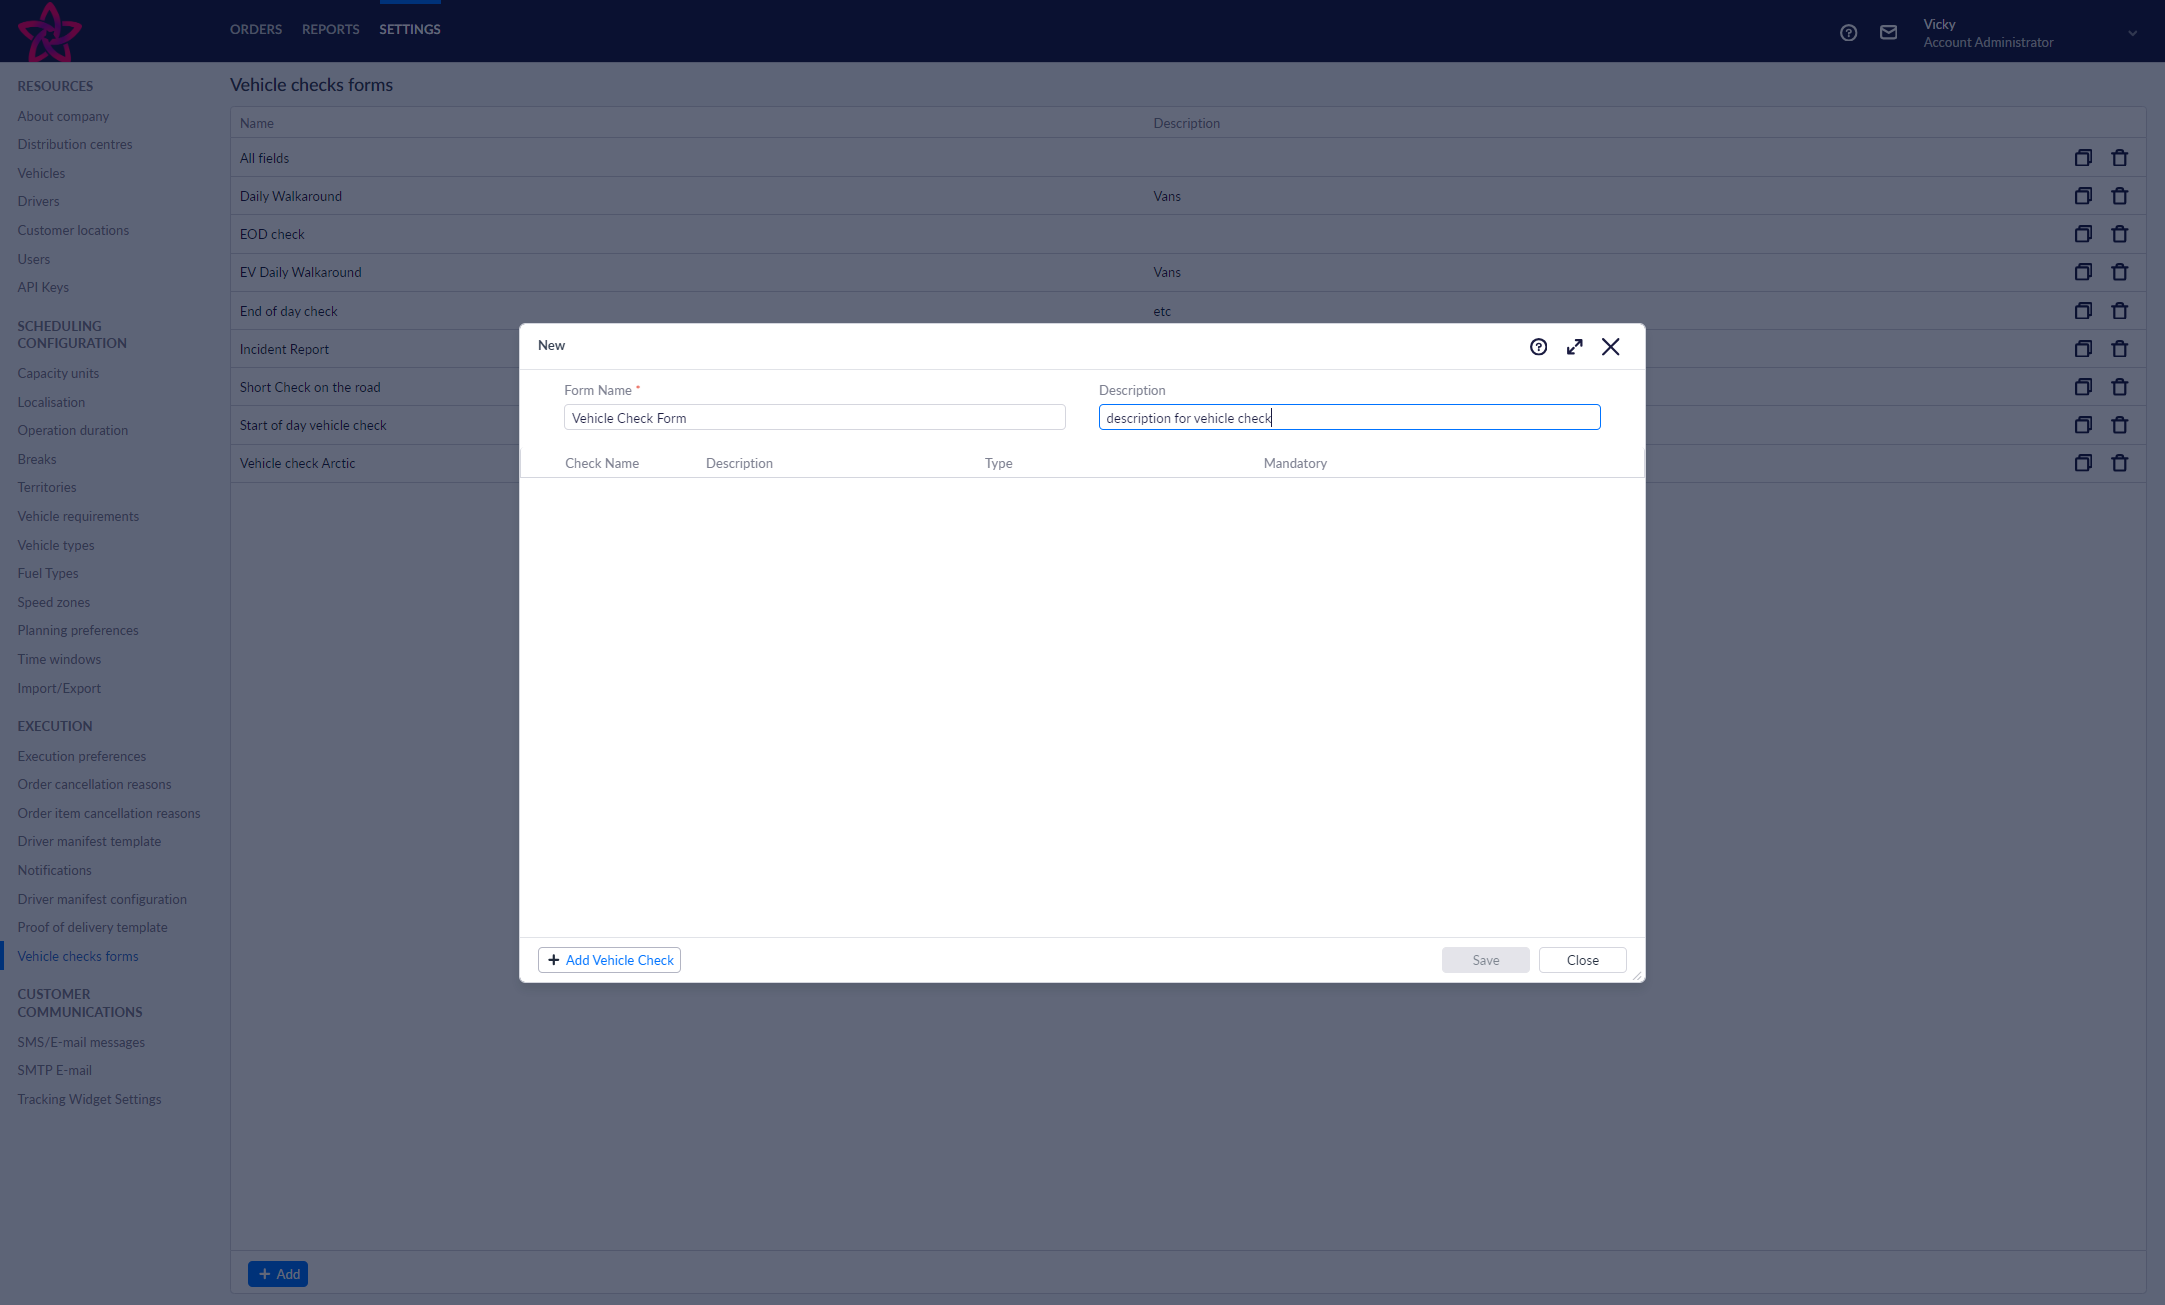Select the Vehicle checks forms sidebar item

78,956
